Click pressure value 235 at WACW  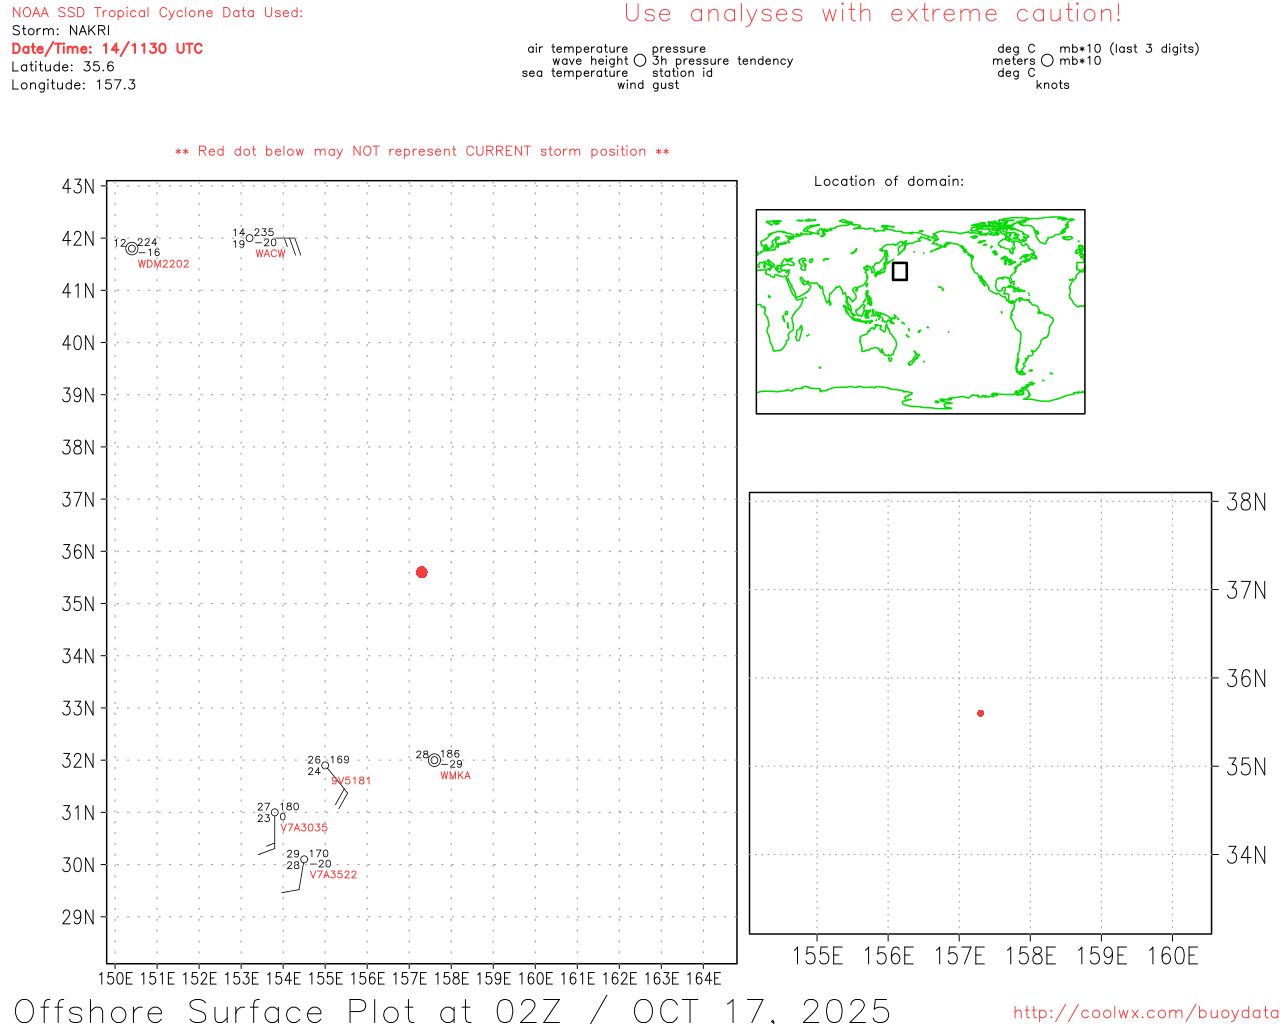point(264,232)
